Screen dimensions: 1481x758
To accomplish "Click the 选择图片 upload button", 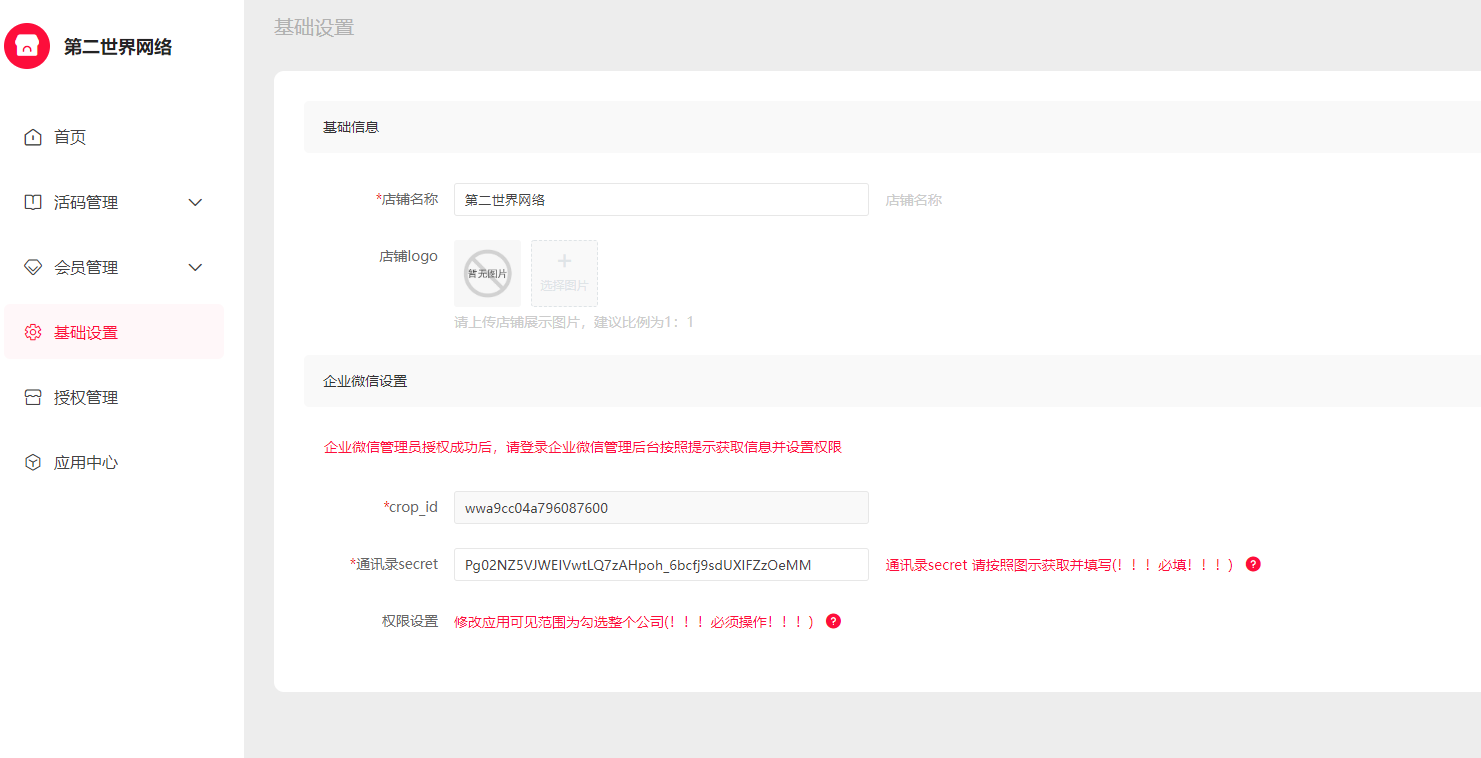I will [x=564, y=273].
